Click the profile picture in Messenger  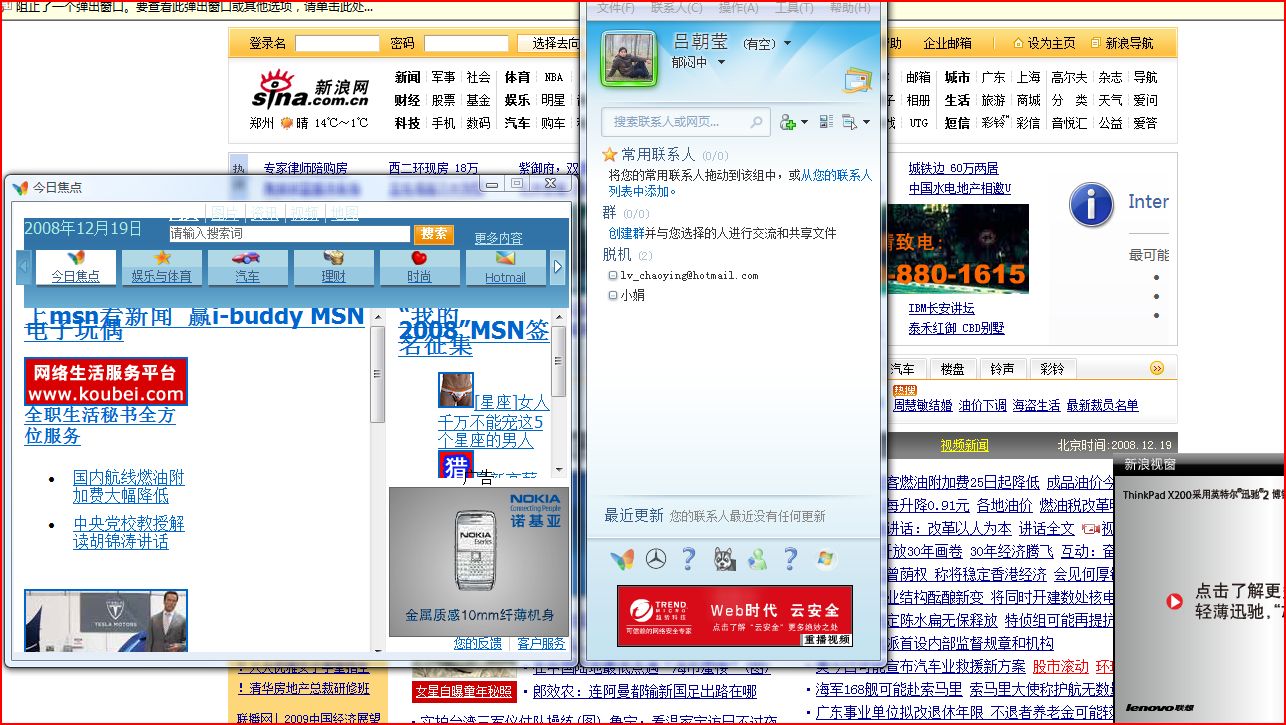tap(628, 59)
